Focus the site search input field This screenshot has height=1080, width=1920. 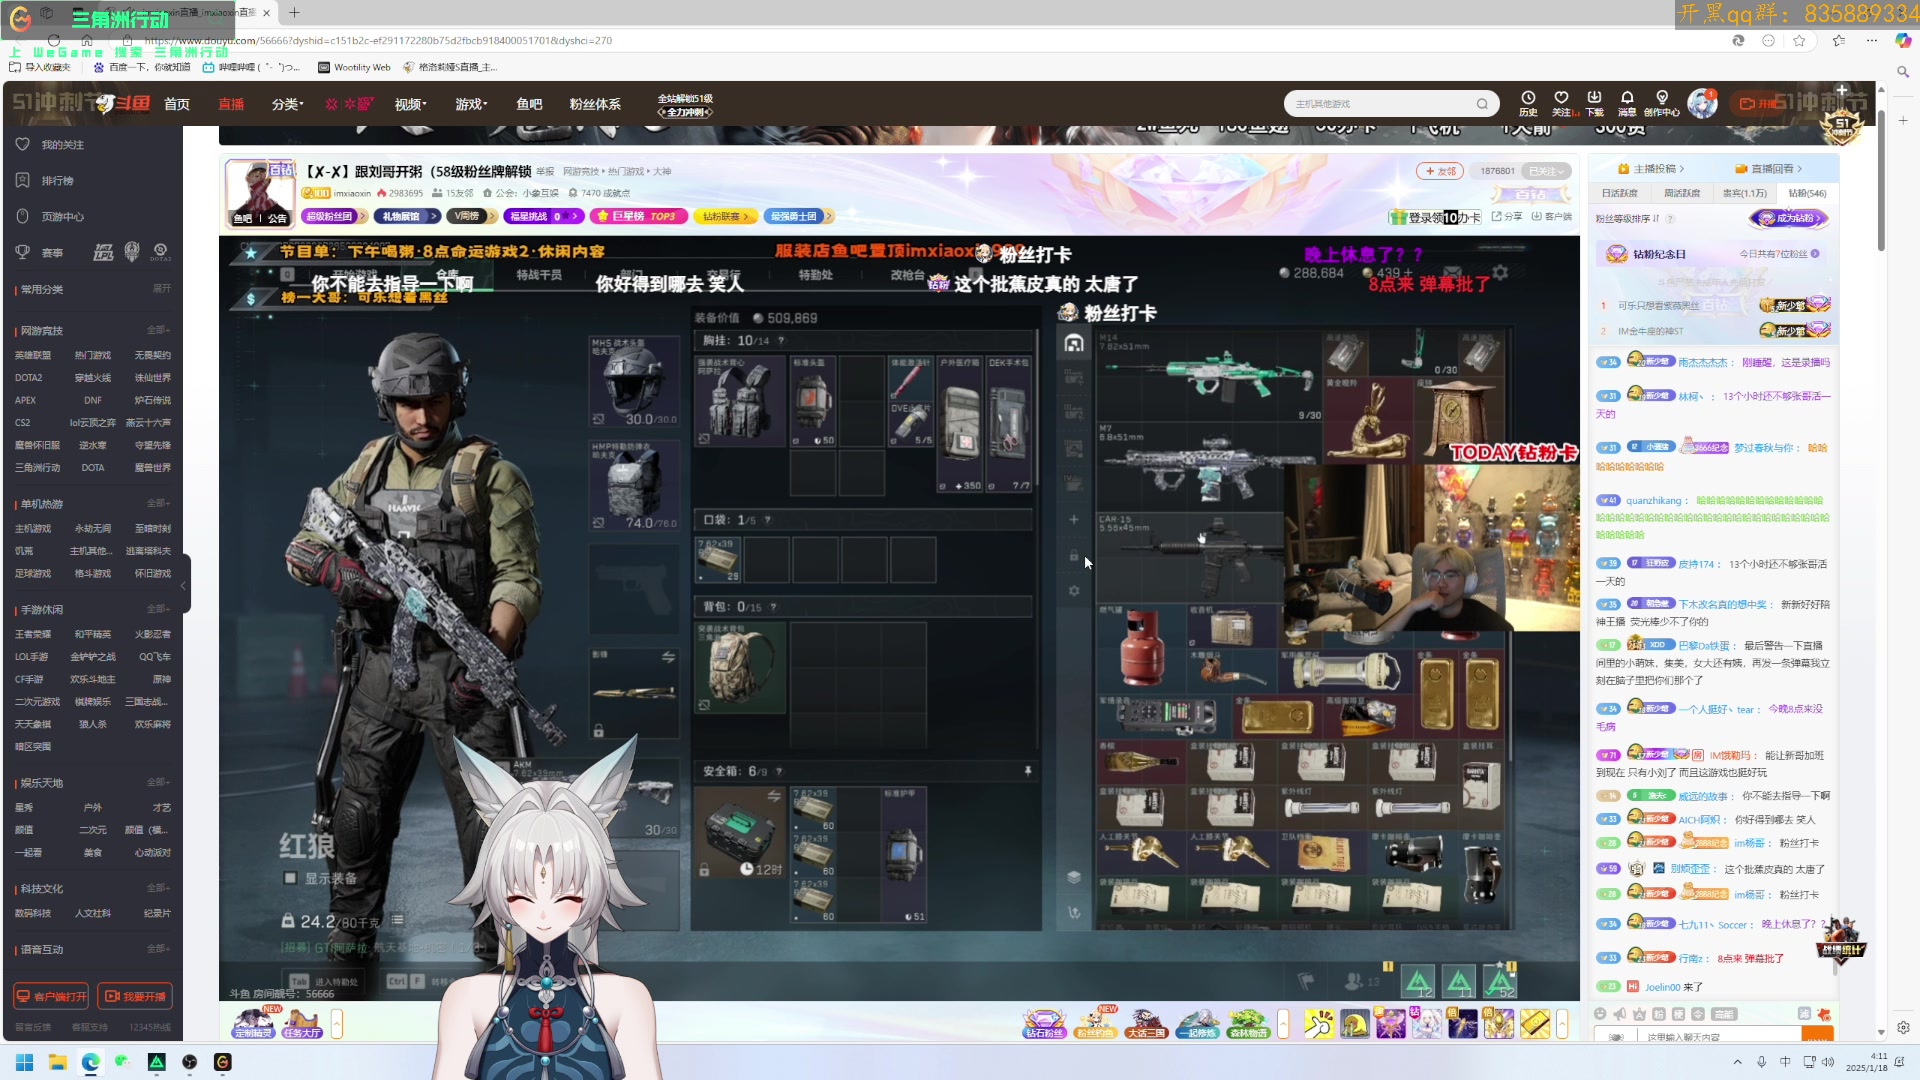tap(1380, 104)
